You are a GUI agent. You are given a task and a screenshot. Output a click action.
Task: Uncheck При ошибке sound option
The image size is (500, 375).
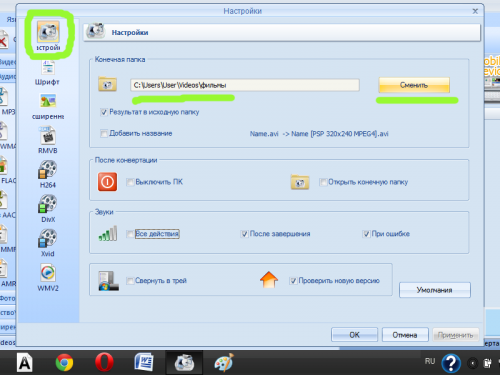pyautogui.click(x=366, y=234)
